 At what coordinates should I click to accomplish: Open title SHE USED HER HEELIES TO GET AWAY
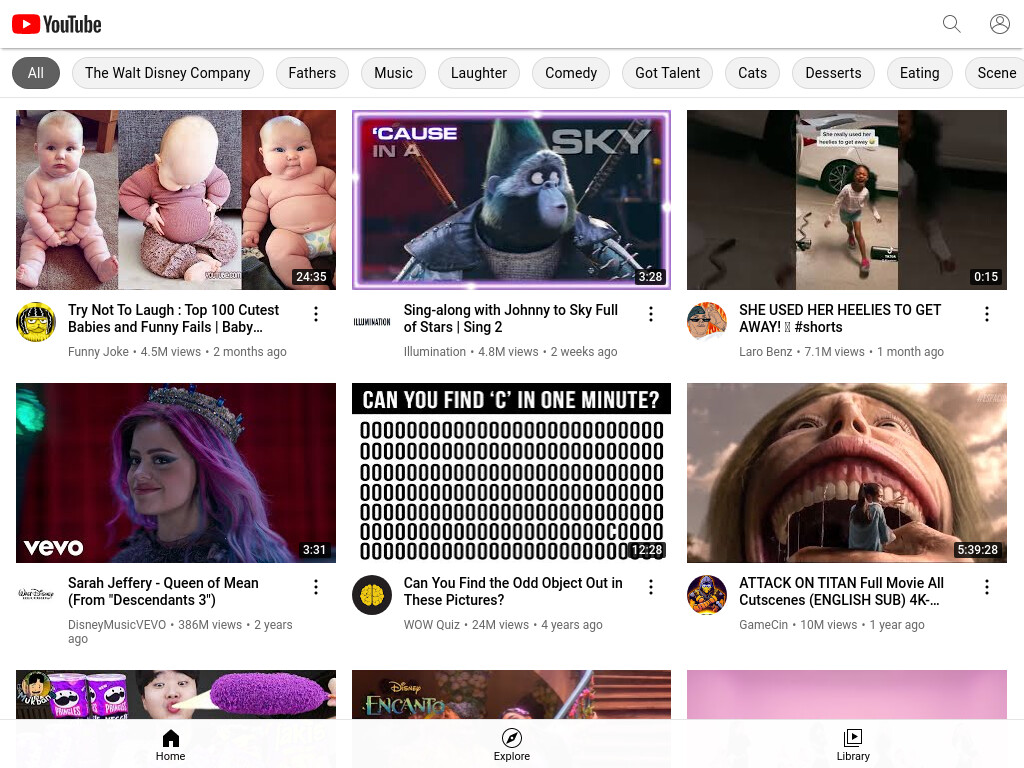(x=840, y=318)
